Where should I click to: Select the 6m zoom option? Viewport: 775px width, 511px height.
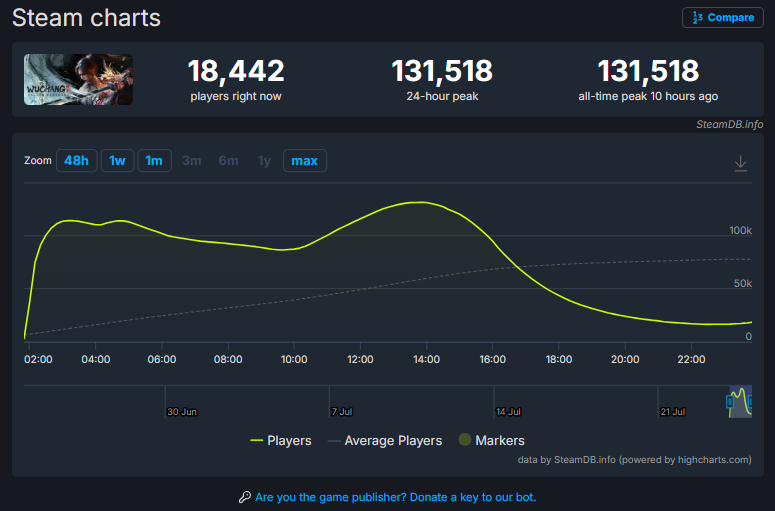[228, 161]
